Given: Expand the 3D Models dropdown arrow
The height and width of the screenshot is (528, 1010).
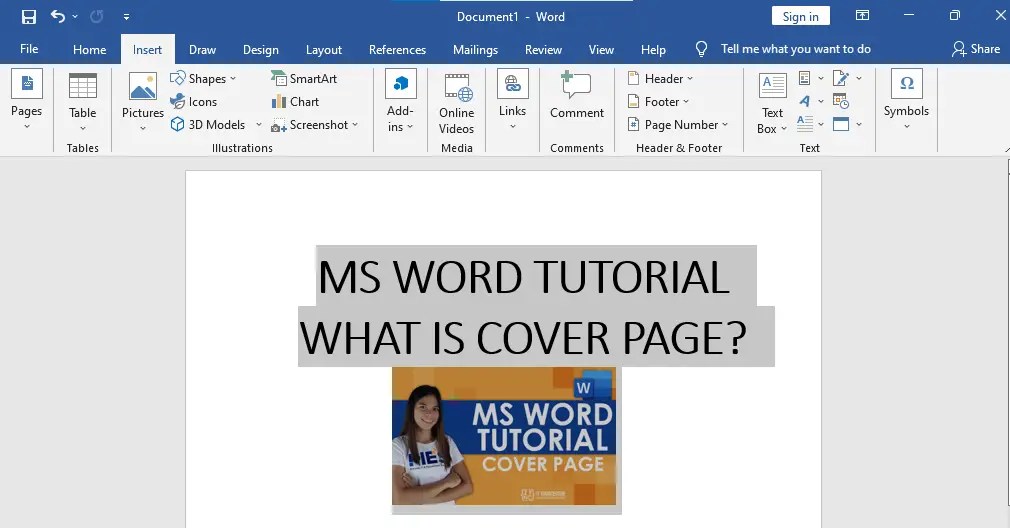Looking at the screenshot, I should pos(259,125).
